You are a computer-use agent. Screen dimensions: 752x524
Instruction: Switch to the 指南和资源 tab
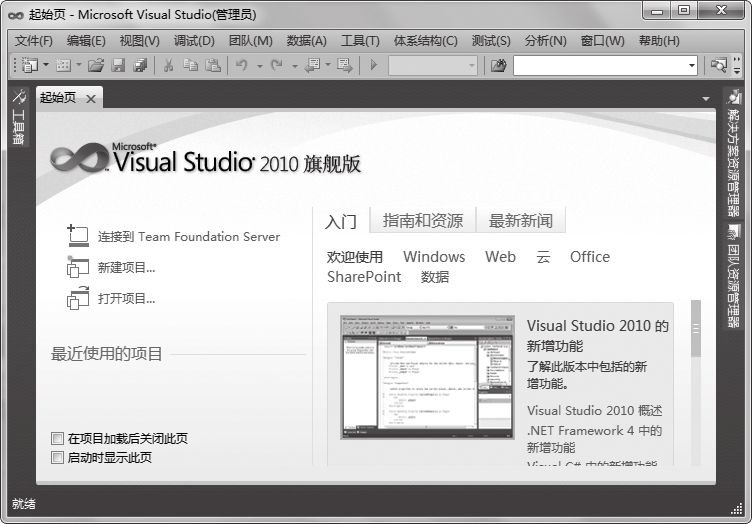click(423, 221)
